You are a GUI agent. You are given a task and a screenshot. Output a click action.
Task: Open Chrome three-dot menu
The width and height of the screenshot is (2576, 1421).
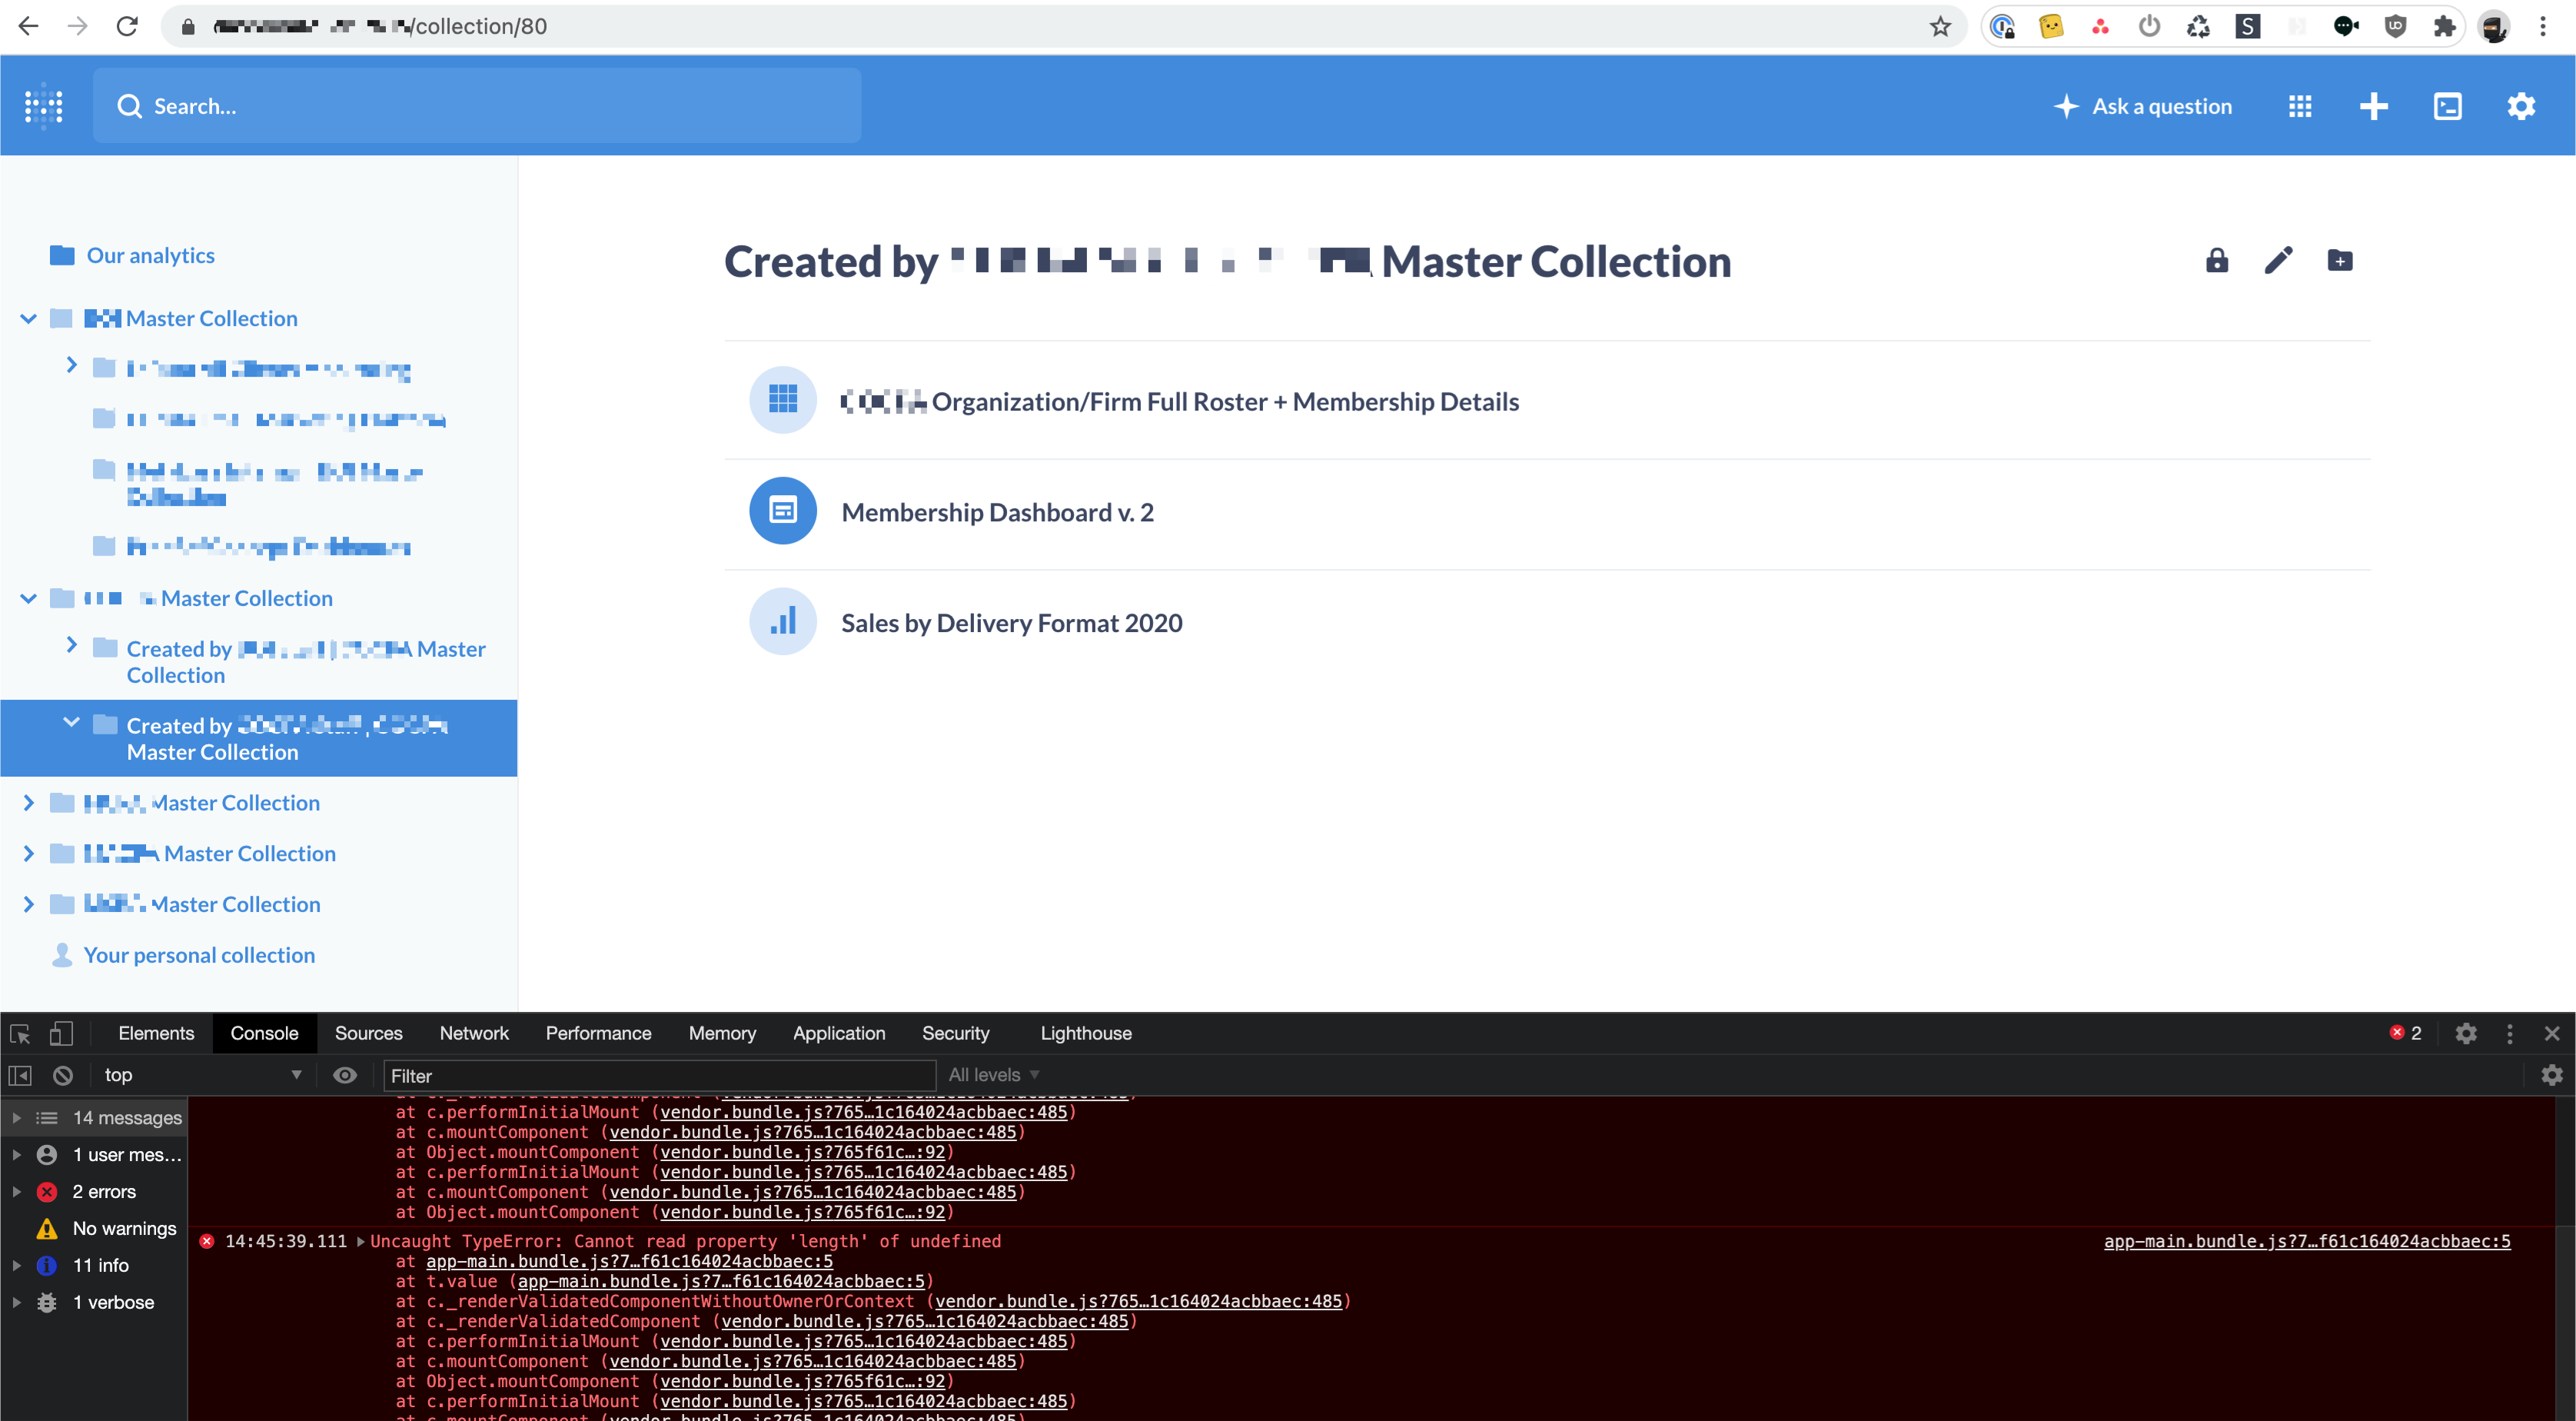point(2543,26)
